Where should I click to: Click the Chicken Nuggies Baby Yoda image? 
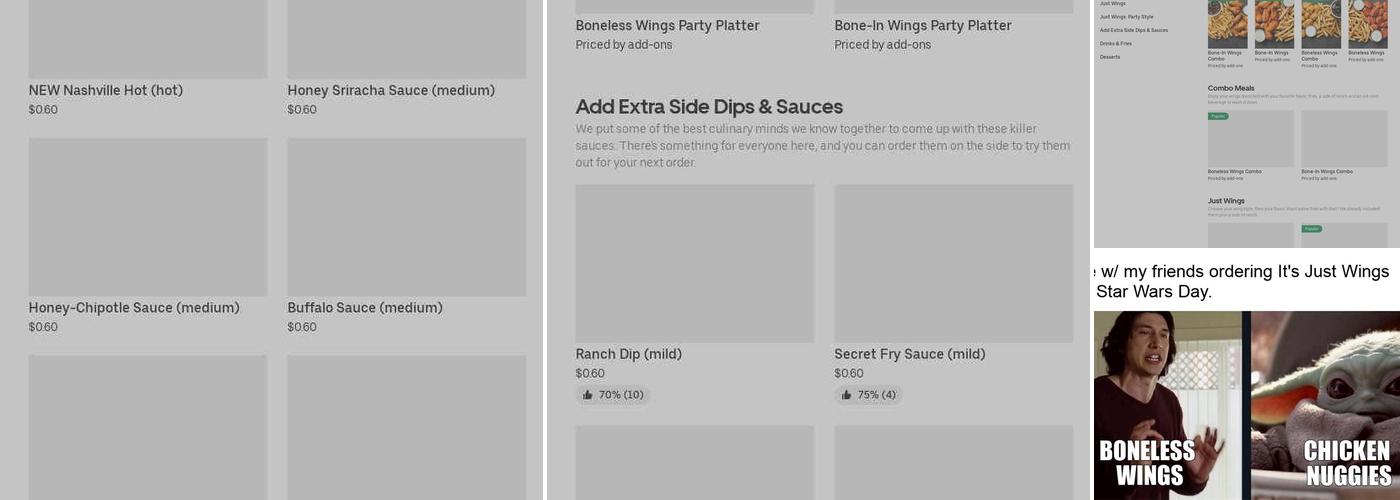point(1325,405)
